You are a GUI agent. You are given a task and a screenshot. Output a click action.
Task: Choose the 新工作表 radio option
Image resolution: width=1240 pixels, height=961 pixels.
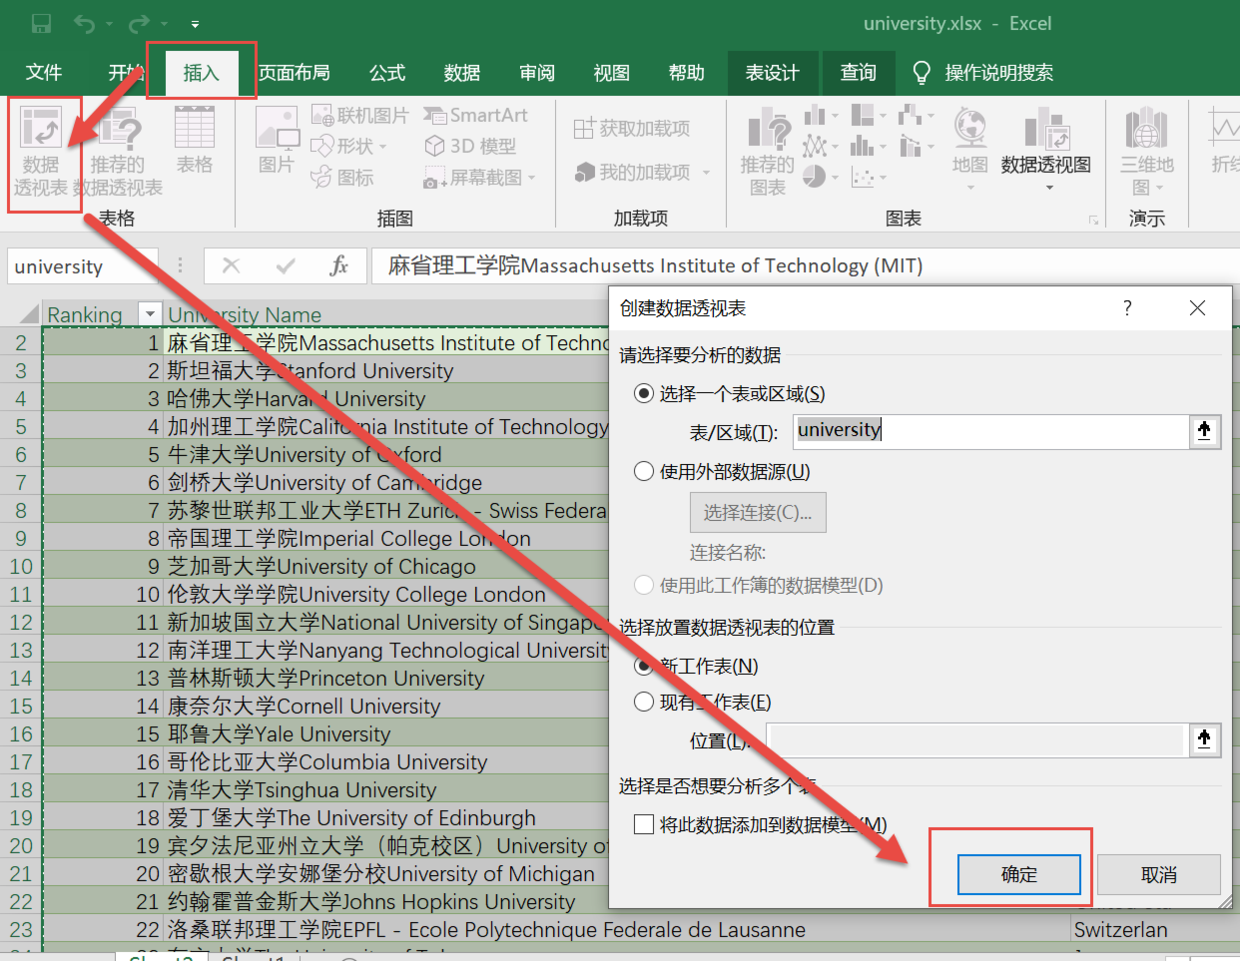tap(644, 665)
